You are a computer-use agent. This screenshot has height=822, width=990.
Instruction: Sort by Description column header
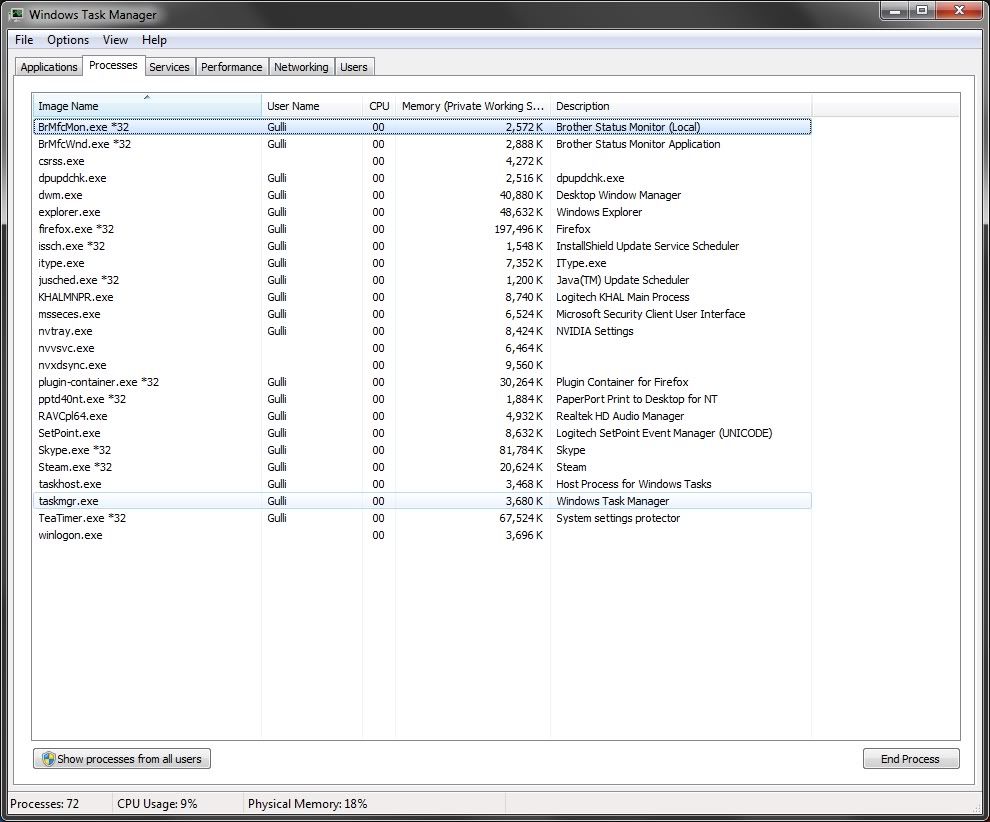[681, 105]
